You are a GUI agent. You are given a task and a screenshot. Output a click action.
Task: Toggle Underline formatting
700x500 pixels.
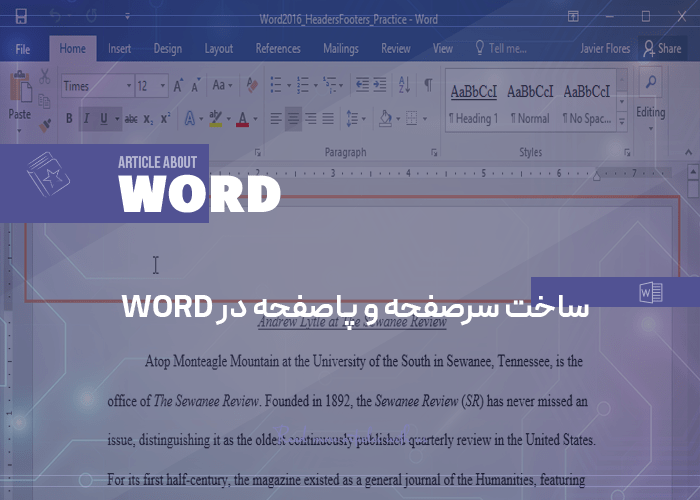pos(104,119)
